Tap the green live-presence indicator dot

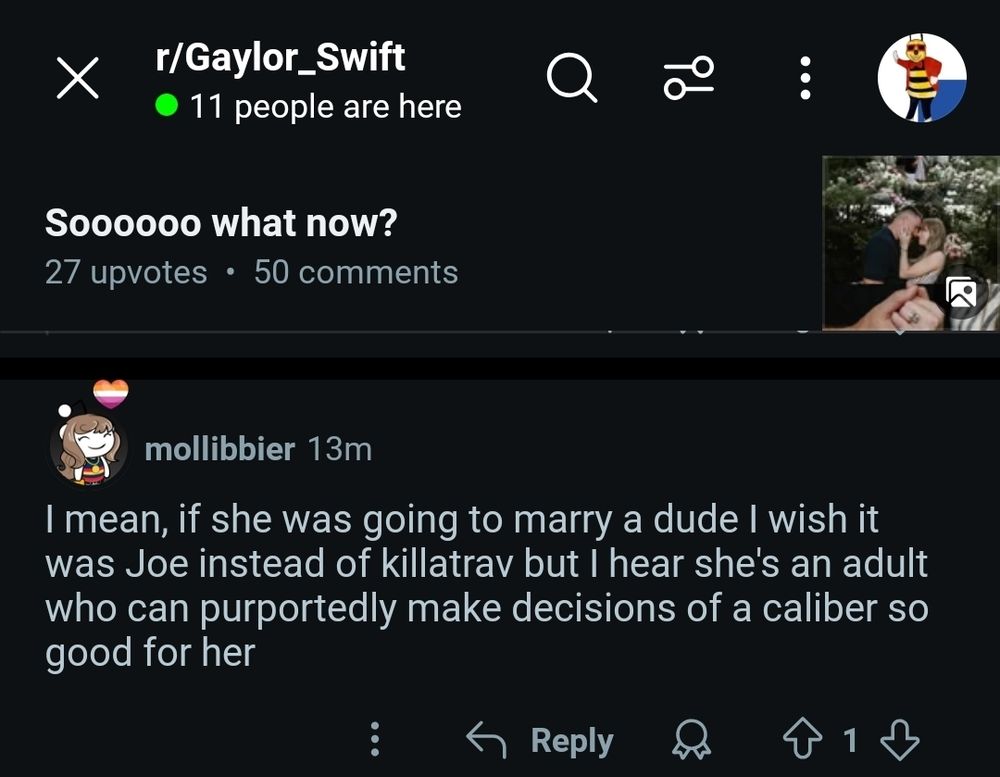(168, 105)
